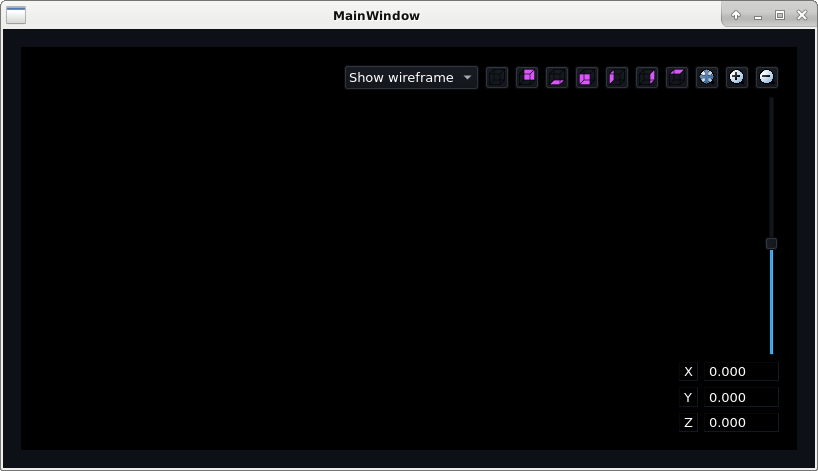Screen dimensions: 818x471
Task: Open the window menu icon in title bar
Action: [x=16, y=15]
